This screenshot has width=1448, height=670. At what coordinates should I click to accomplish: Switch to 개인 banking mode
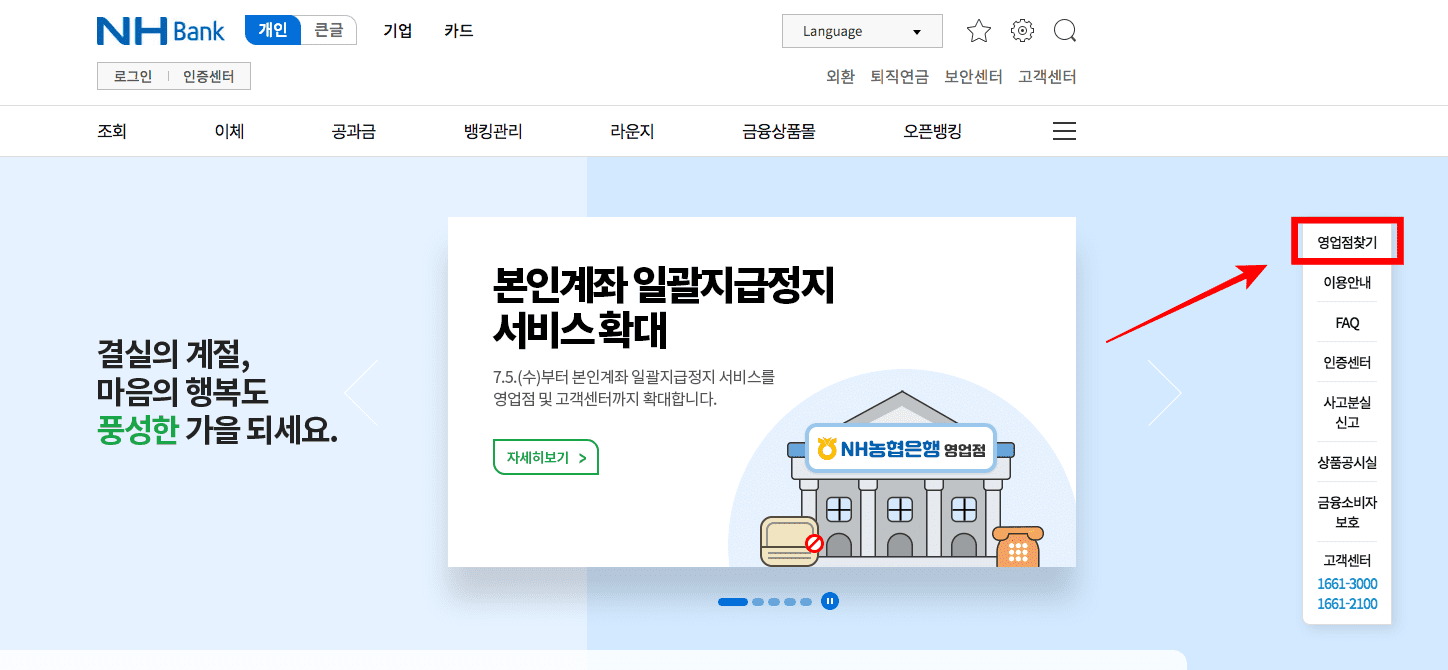[273, 30]
